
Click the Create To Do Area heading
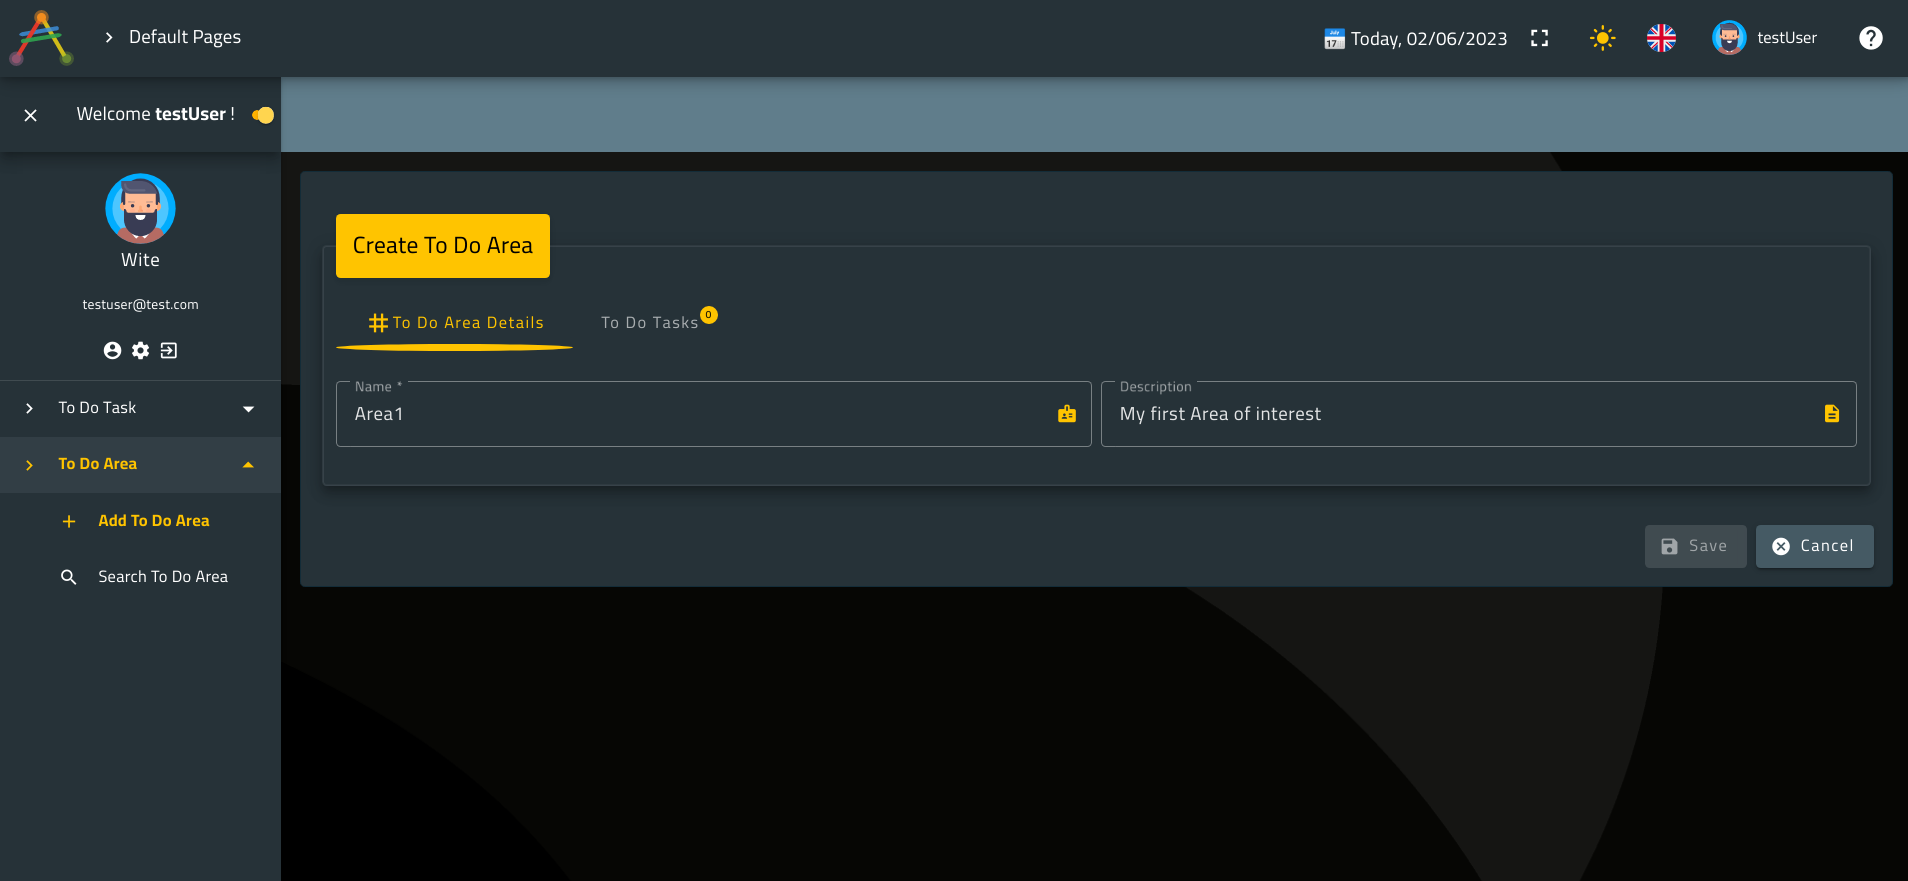[x=443, y=246]
